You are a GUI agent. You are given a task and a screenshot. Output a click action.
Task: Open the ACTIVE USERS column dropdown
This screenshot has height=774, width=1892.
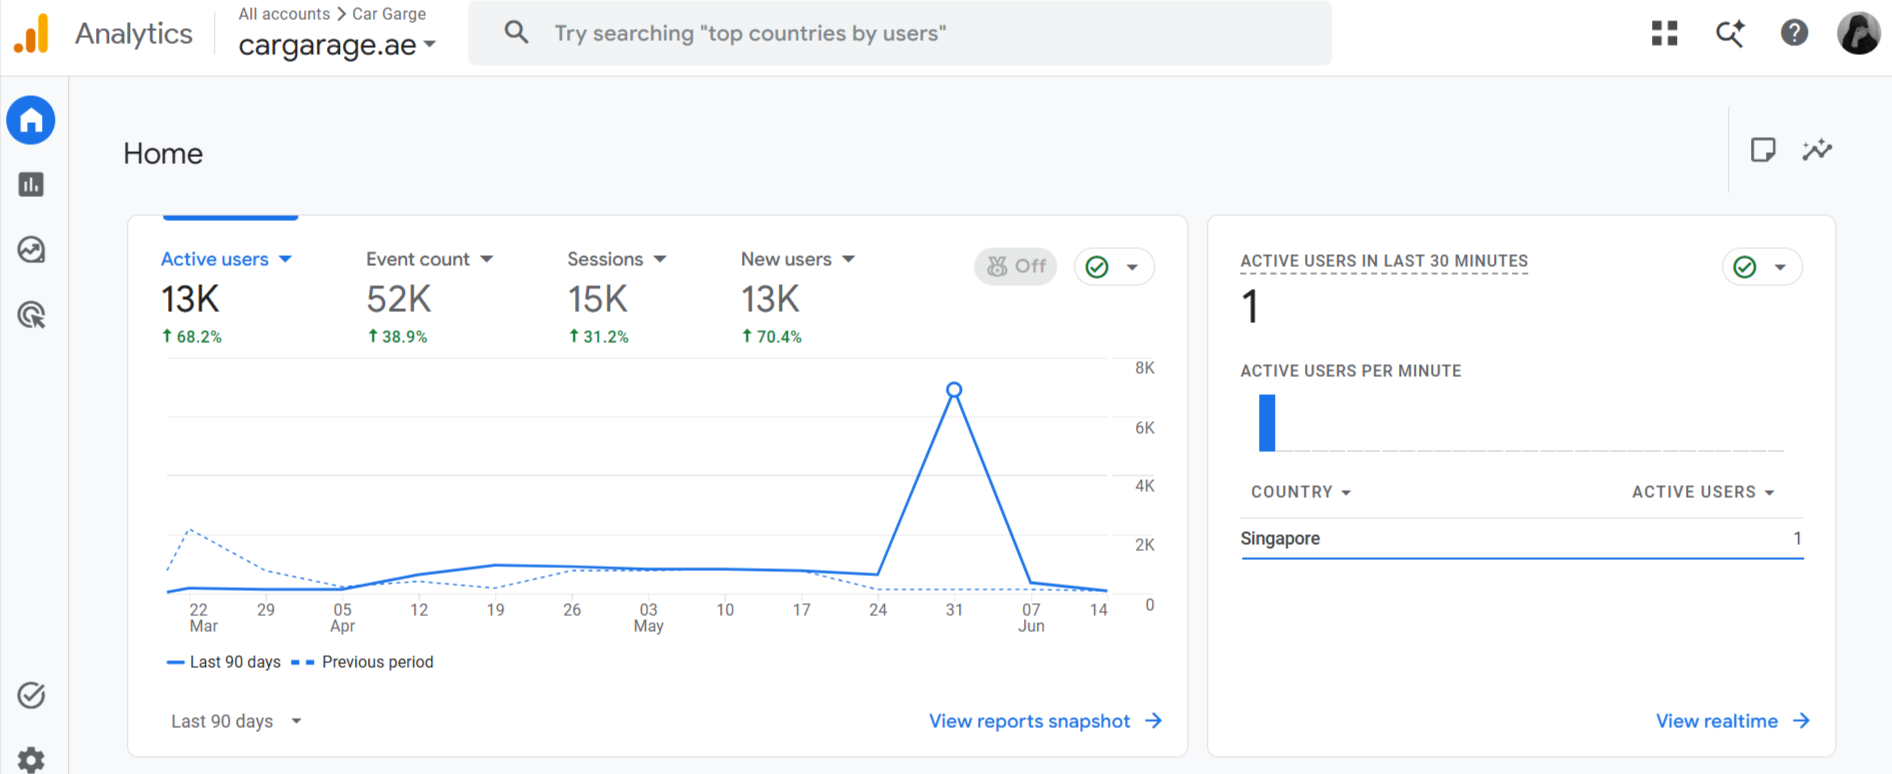coord(1703,492)
